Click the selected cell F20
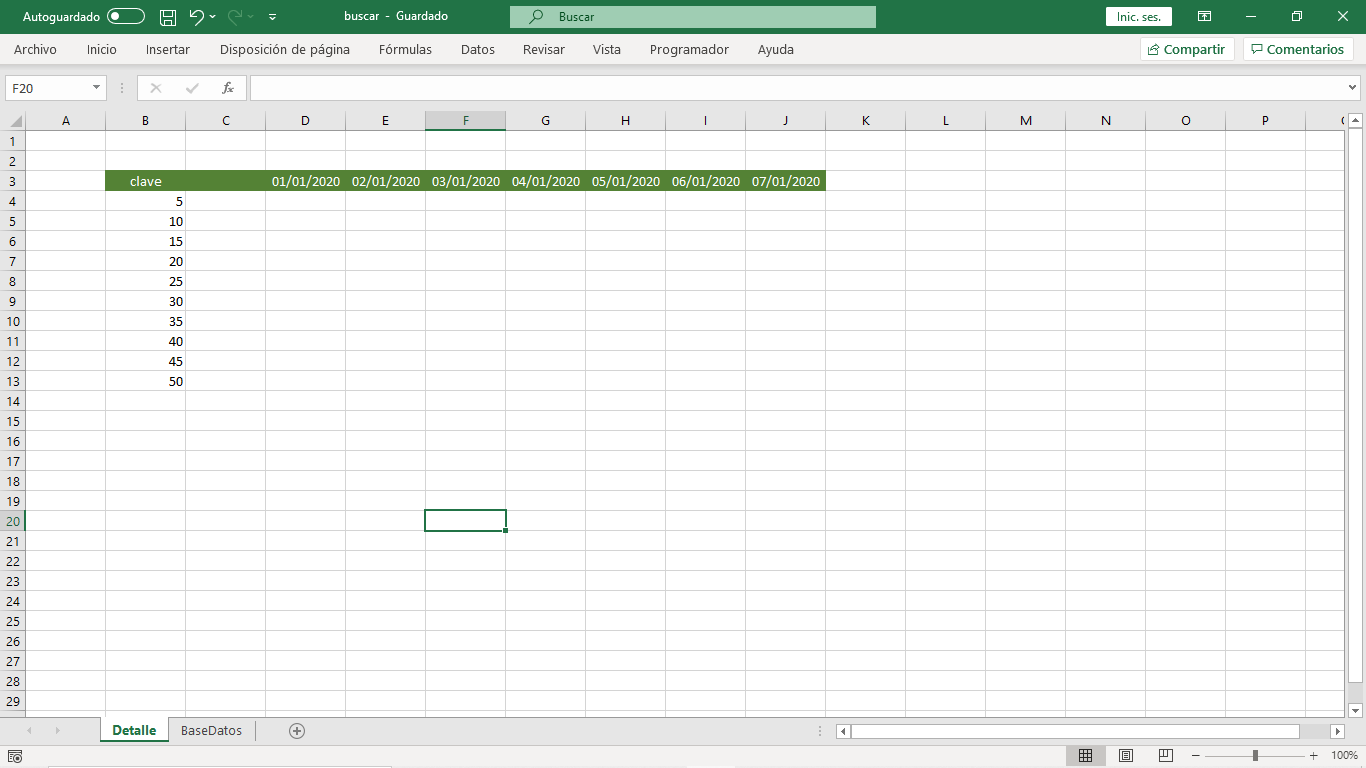 tap(466, 521)
